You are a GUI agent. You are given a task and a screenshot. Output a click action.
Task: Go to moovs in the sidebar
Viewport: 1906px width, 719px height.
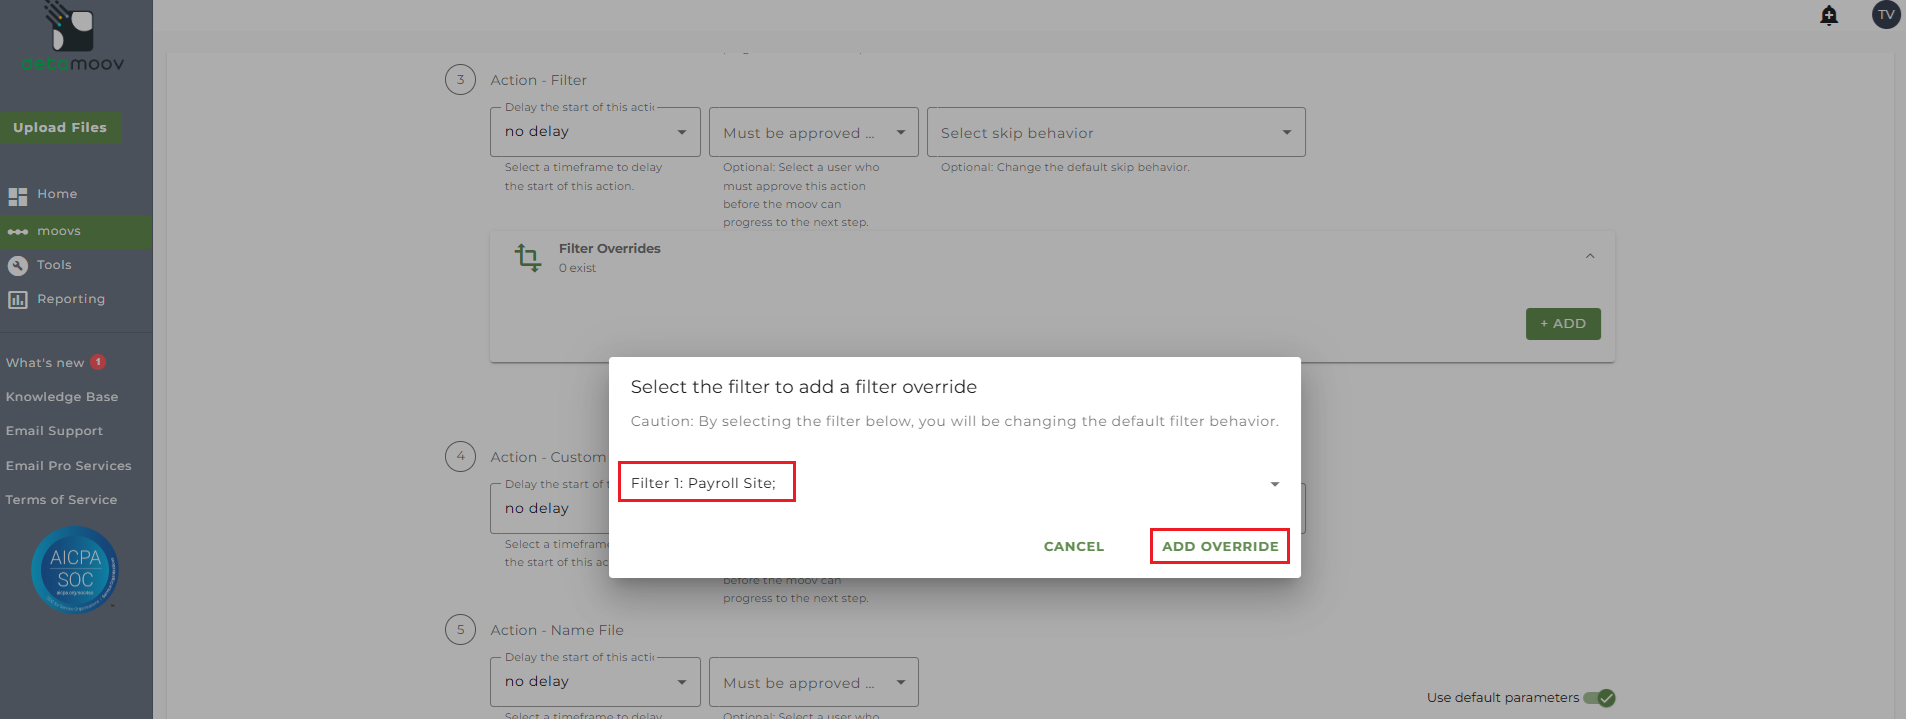[59, 232]
